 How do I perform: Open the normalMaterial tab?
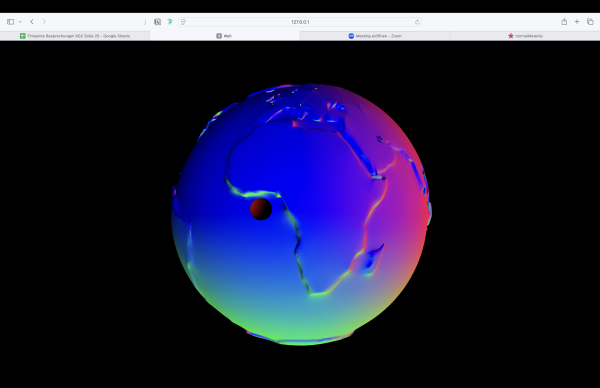[x=525, y=36]
